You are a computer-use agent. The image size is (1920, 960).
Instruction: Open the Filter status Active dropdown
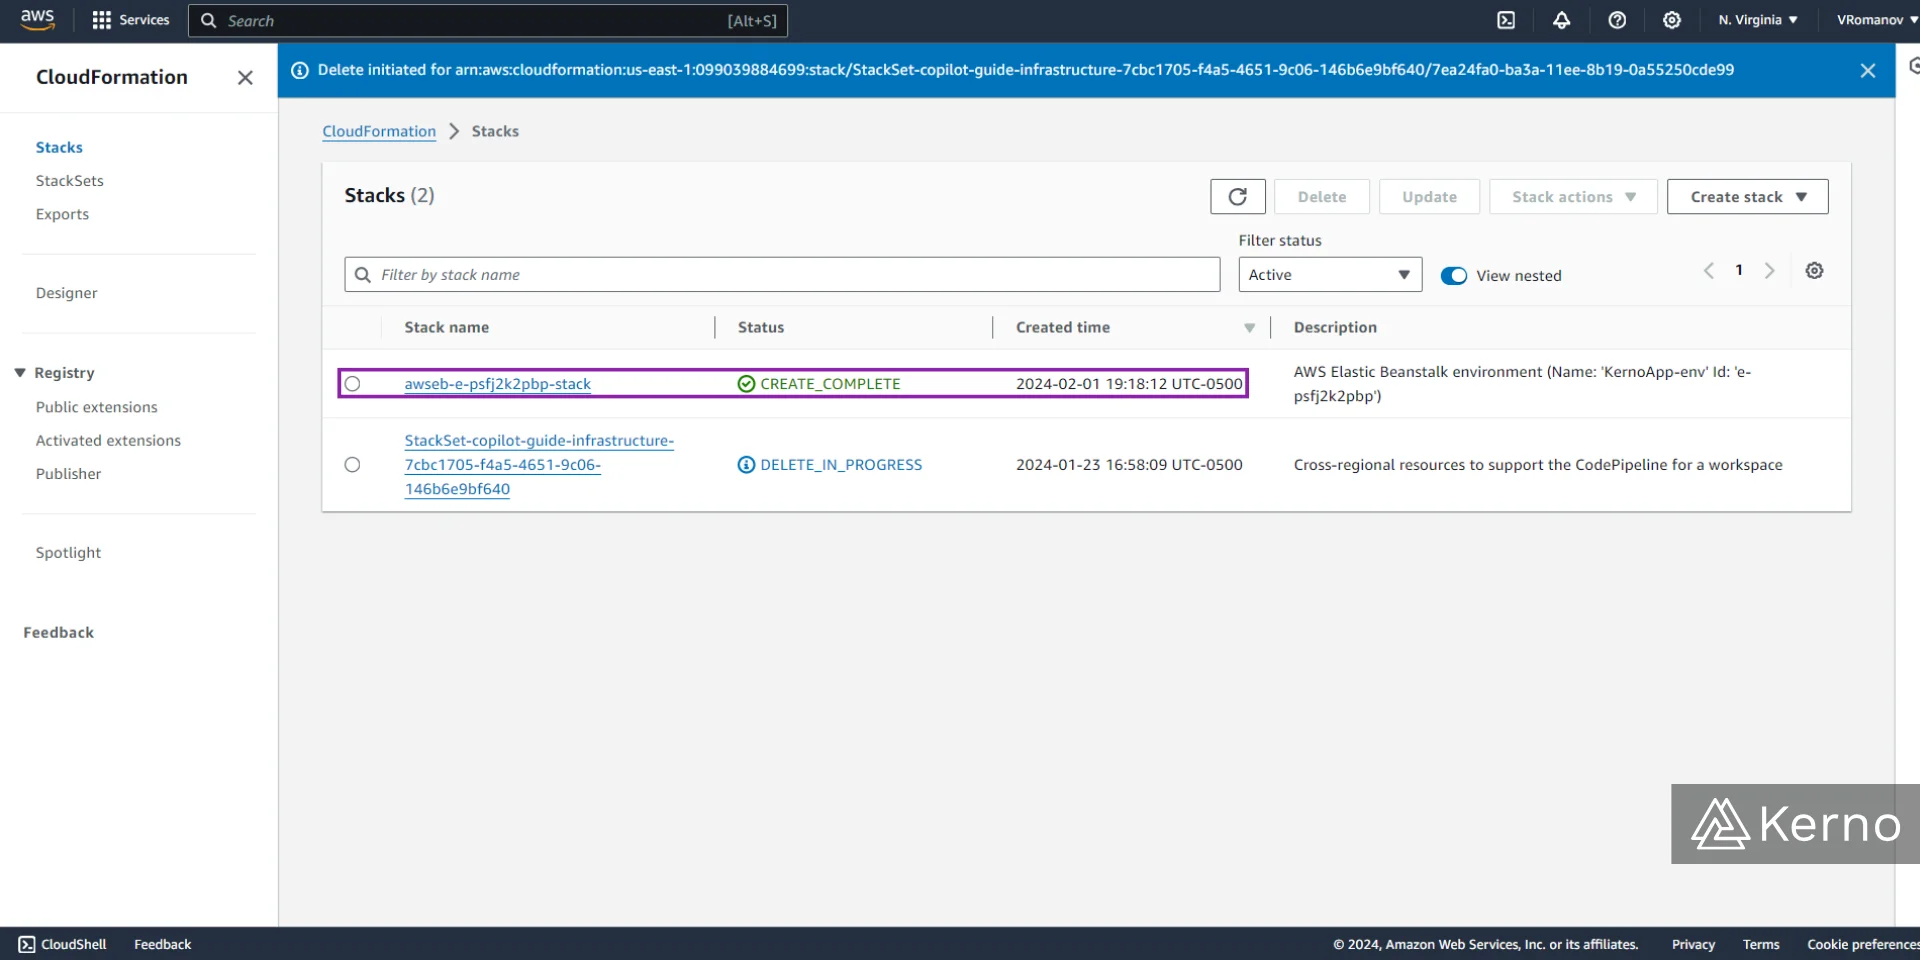1330,275
